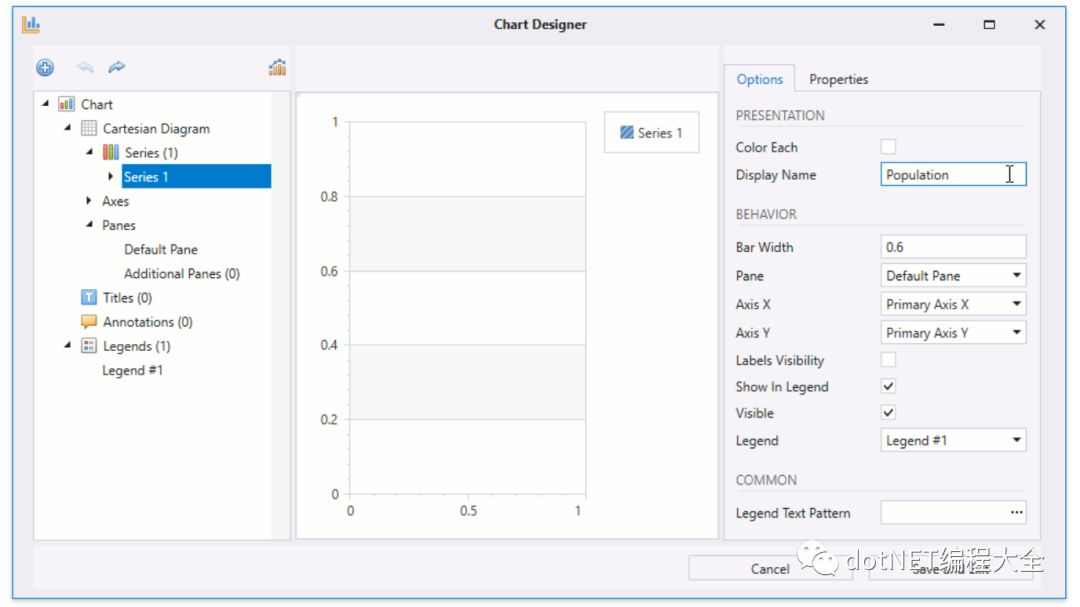
Task: Click the Redo arrow icon
Action: 116,67
